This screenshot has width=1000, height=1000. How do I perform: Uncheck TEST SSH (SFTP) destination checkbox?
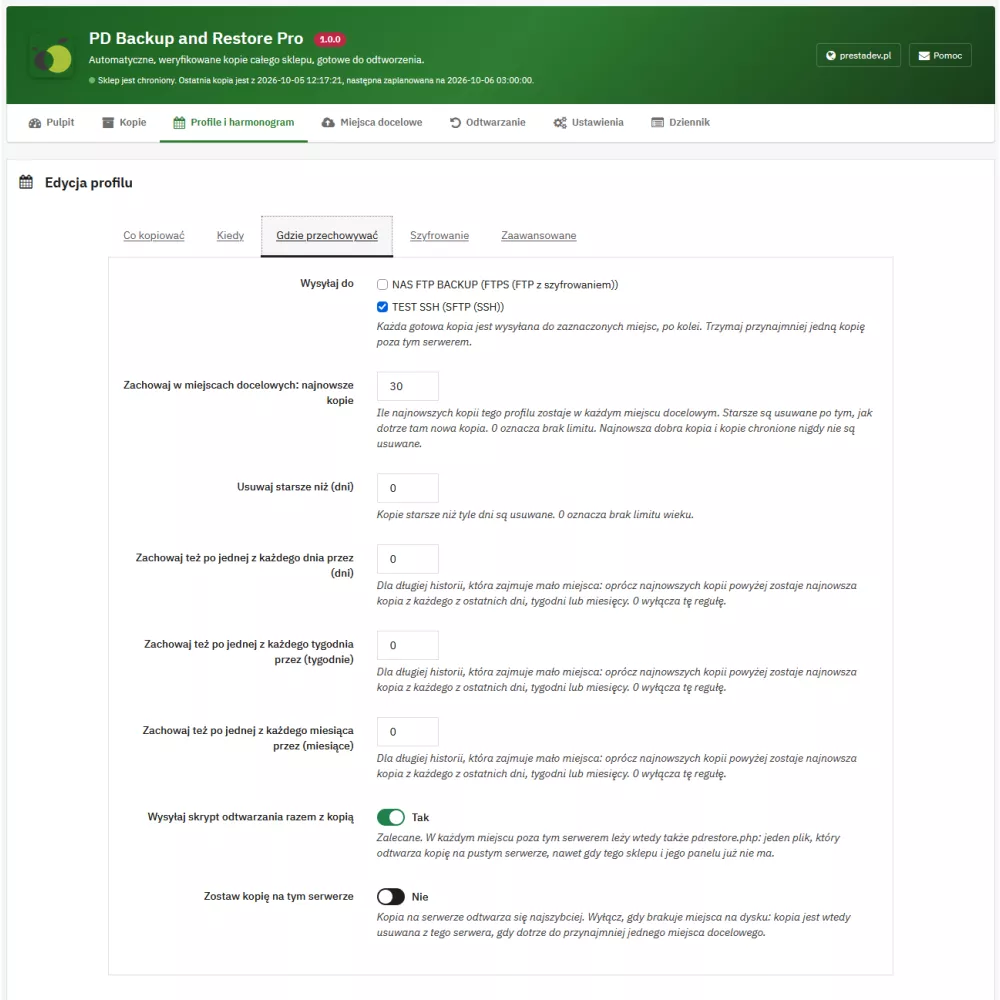click(x=382, y=307)
